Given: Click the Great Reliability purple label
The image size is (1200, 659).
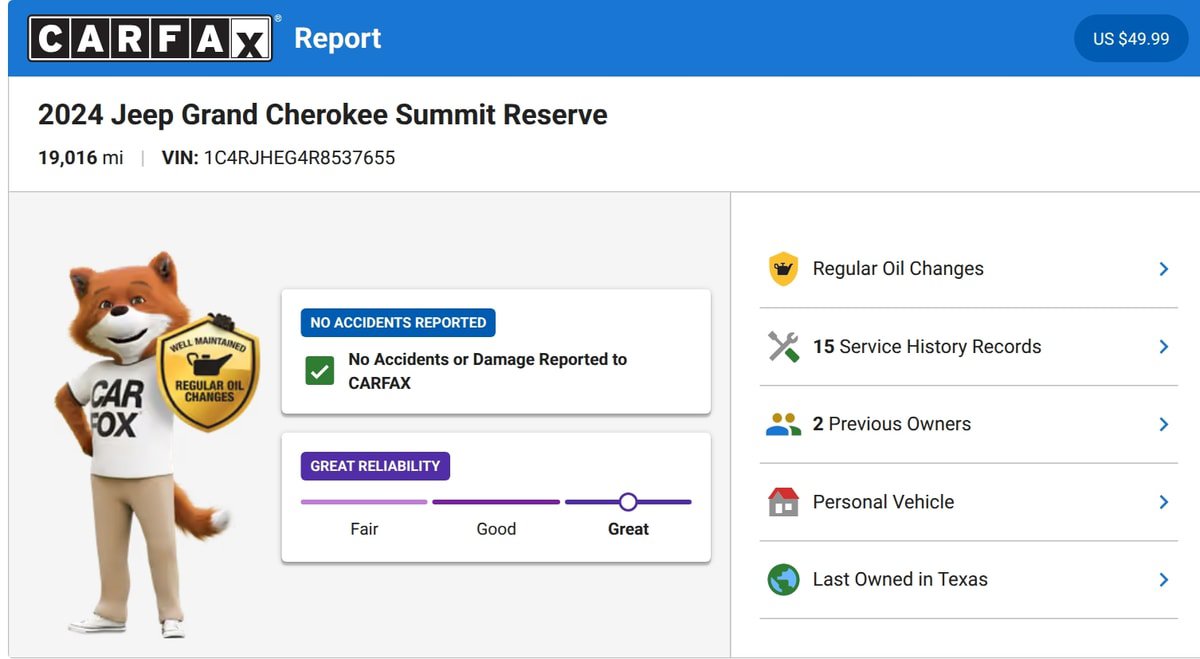Looking at the screenshot, I should [x=375, y=466].
